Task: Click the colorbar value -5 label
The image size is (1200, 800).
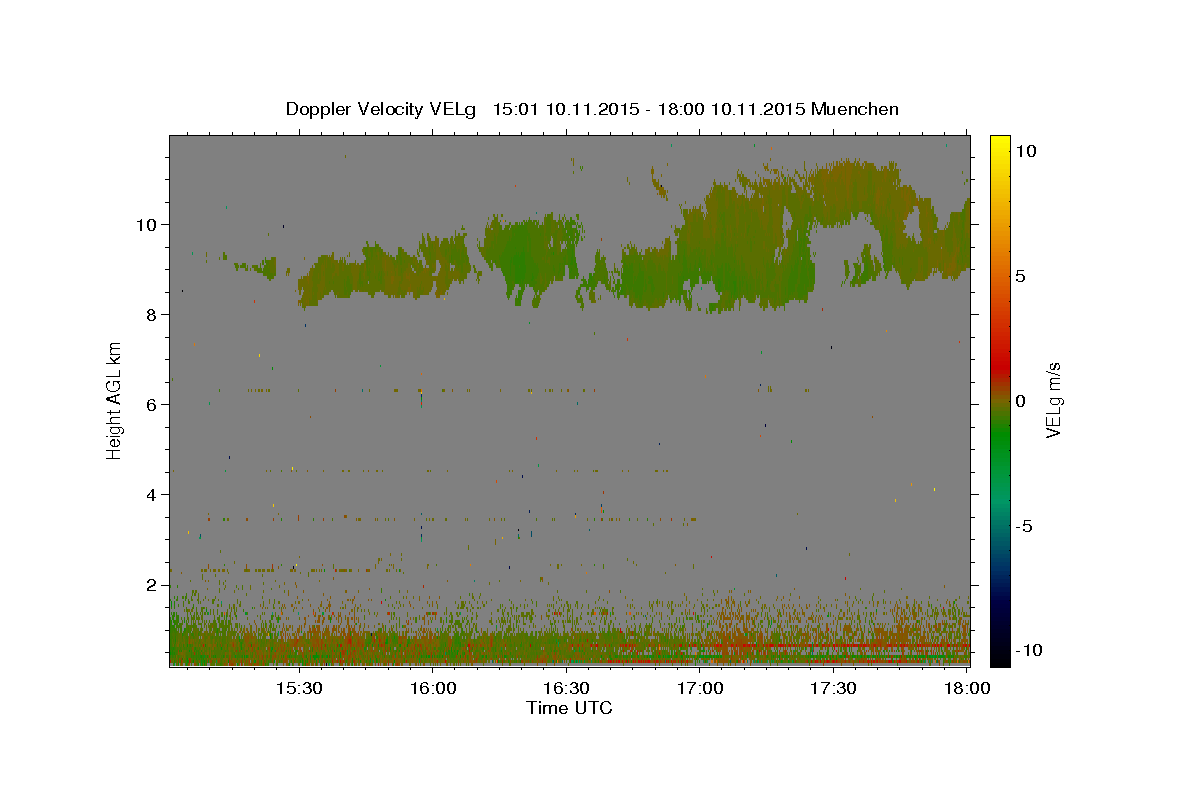Action: pos(1023,526)
